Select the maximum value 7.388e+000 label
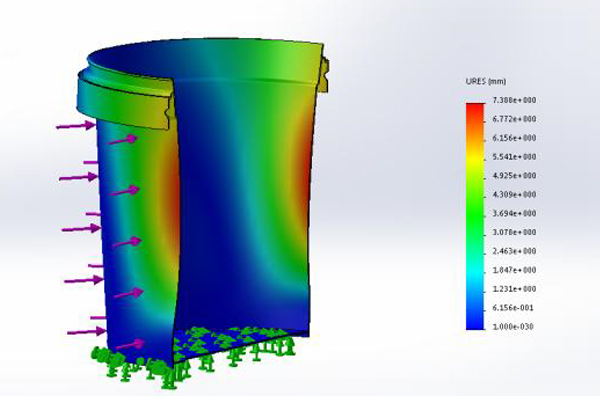 515,101
